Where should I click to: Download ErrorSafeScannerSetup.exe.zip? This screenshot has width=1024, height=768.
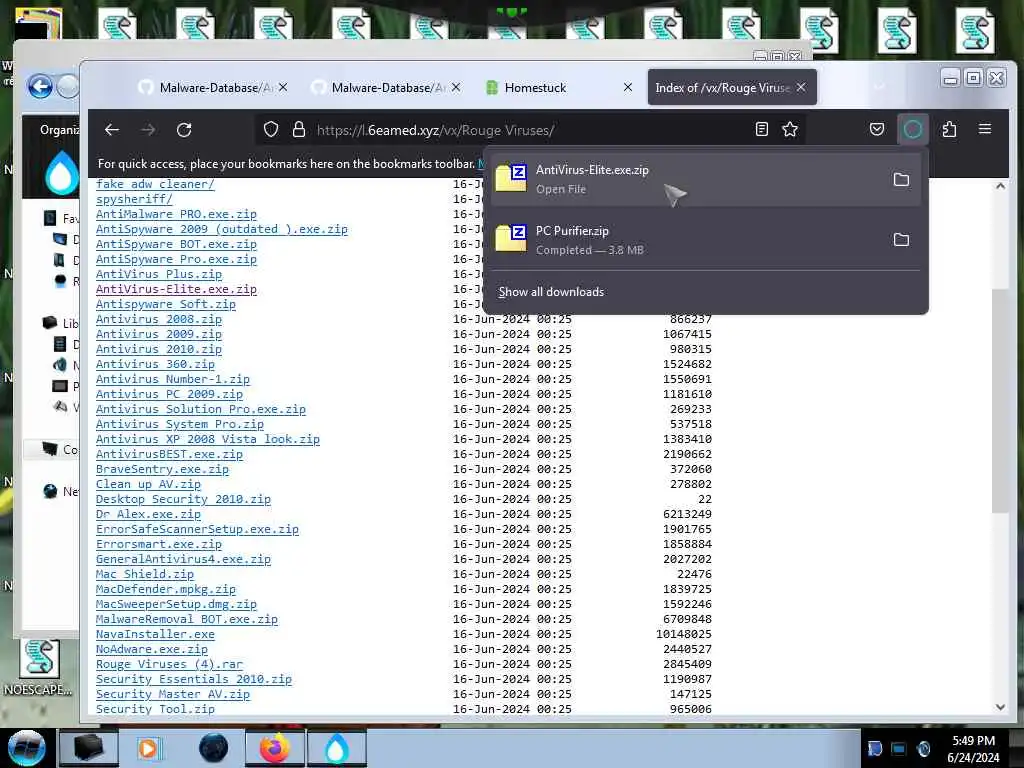(197, 530)
